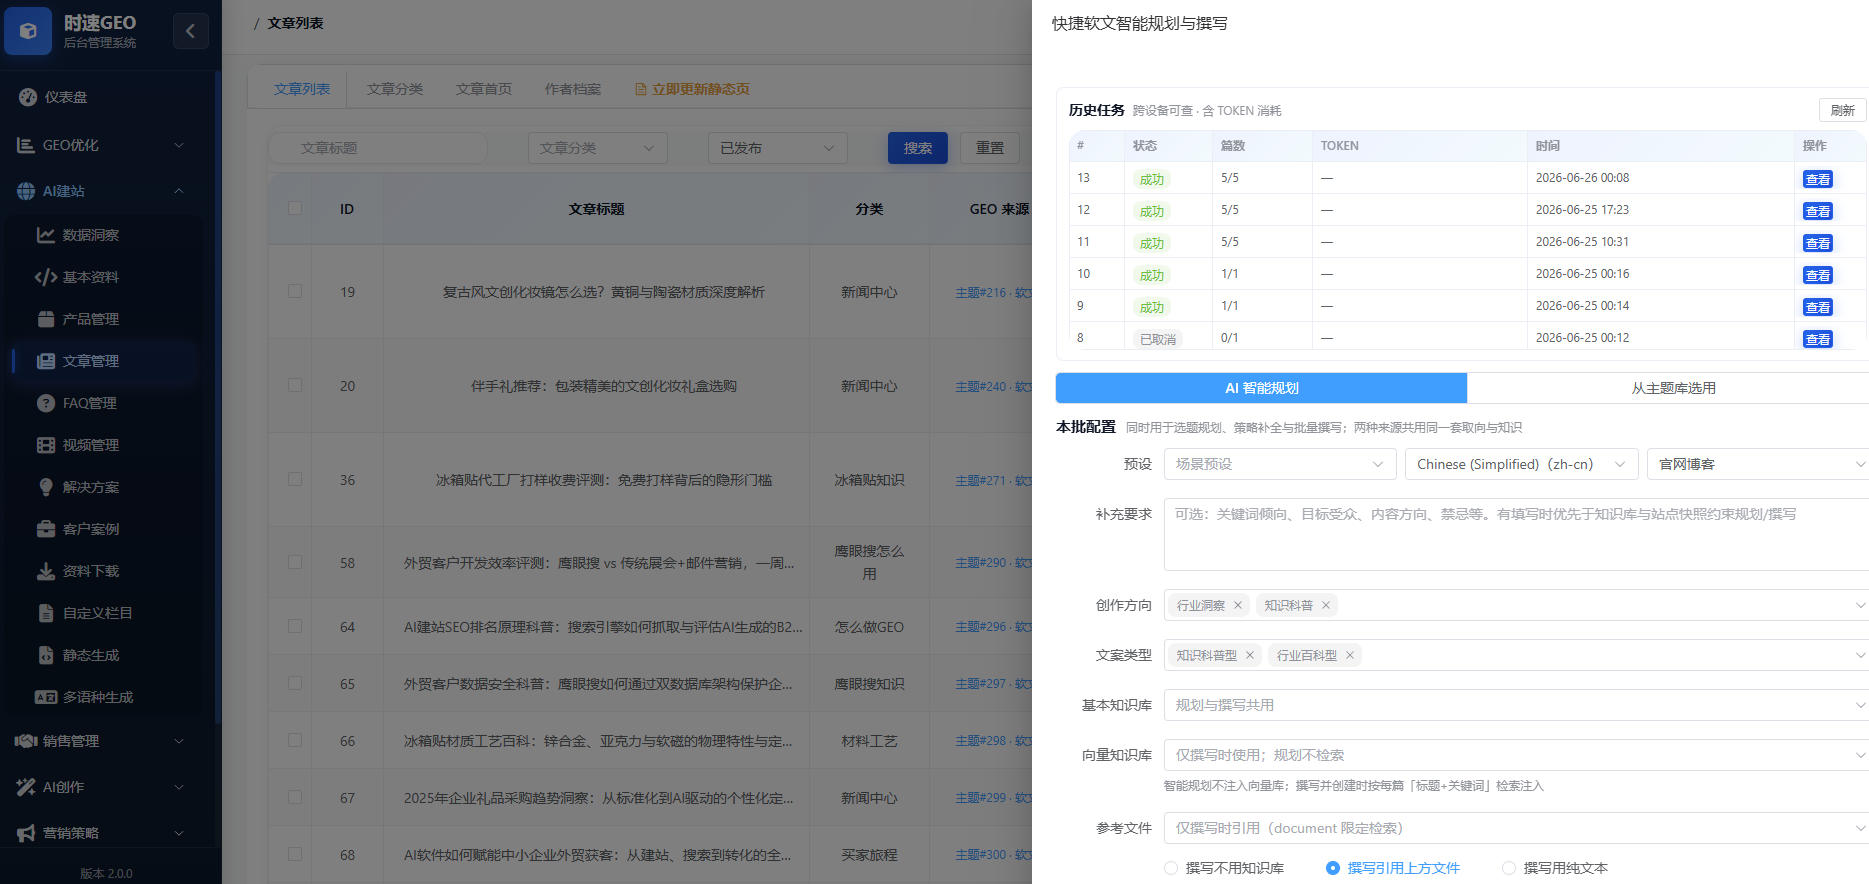
Task: Check the row with ID 20
Action: pyautogui.click(x=295, y=385)
